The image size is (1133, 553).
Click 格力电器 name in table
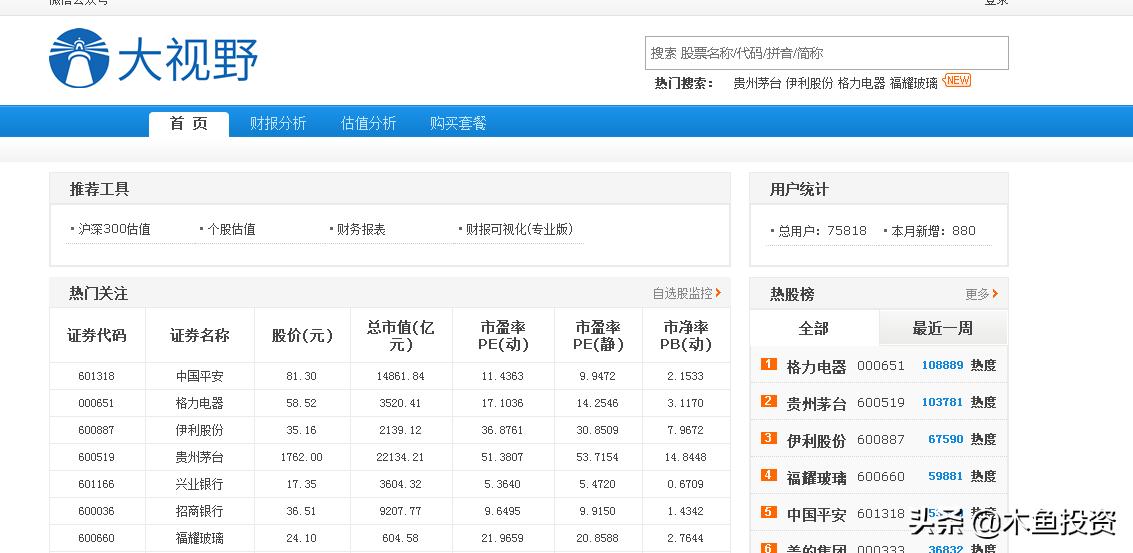point(199,403)
